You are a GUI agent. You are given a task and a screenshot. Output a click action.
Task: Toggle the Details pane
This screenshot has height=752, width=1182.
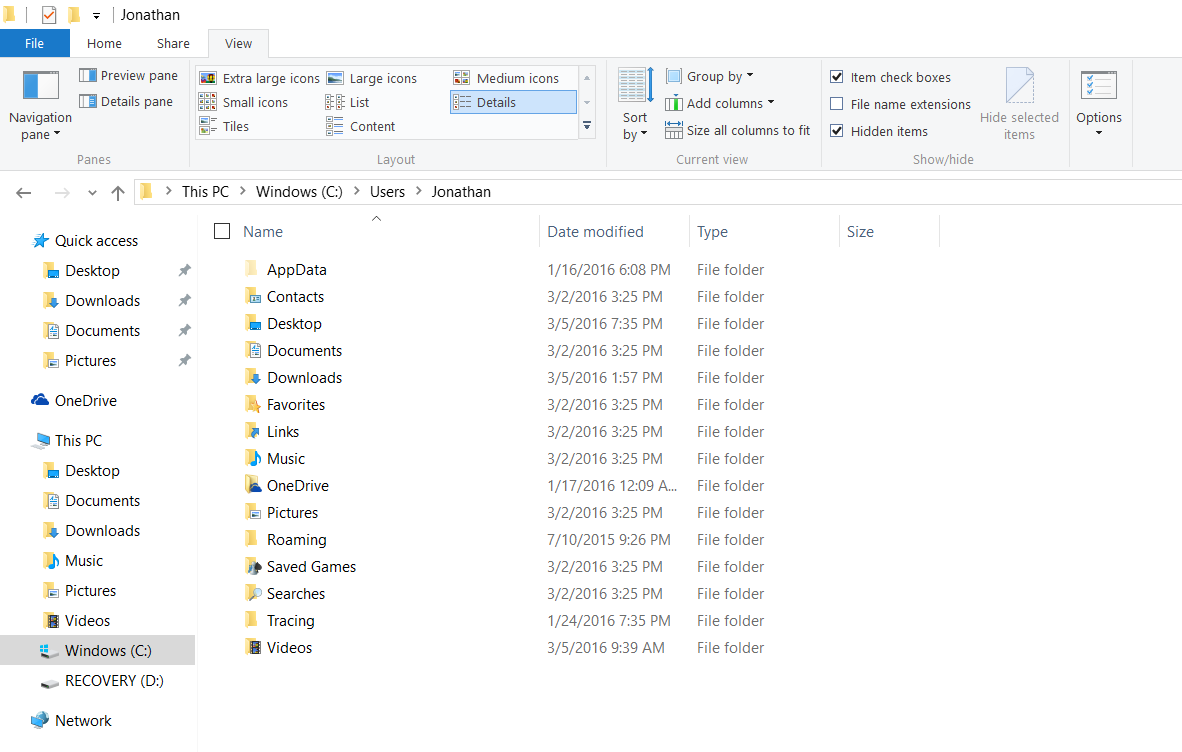[126, 101]
